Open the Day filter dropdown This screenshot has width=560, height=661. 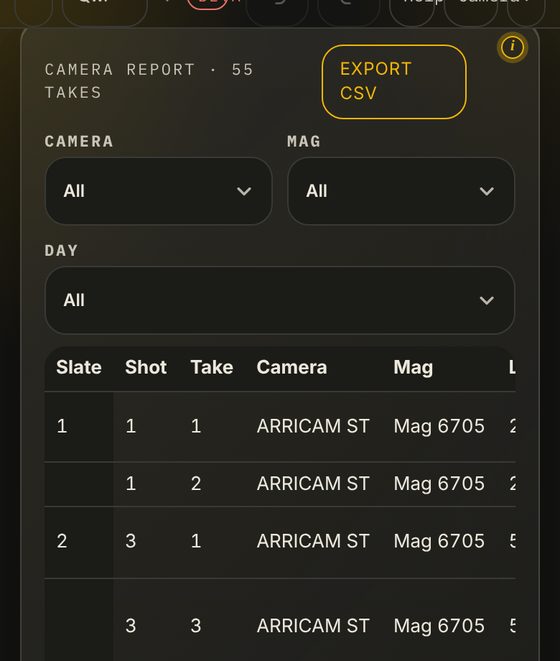(x=280, y=300)
